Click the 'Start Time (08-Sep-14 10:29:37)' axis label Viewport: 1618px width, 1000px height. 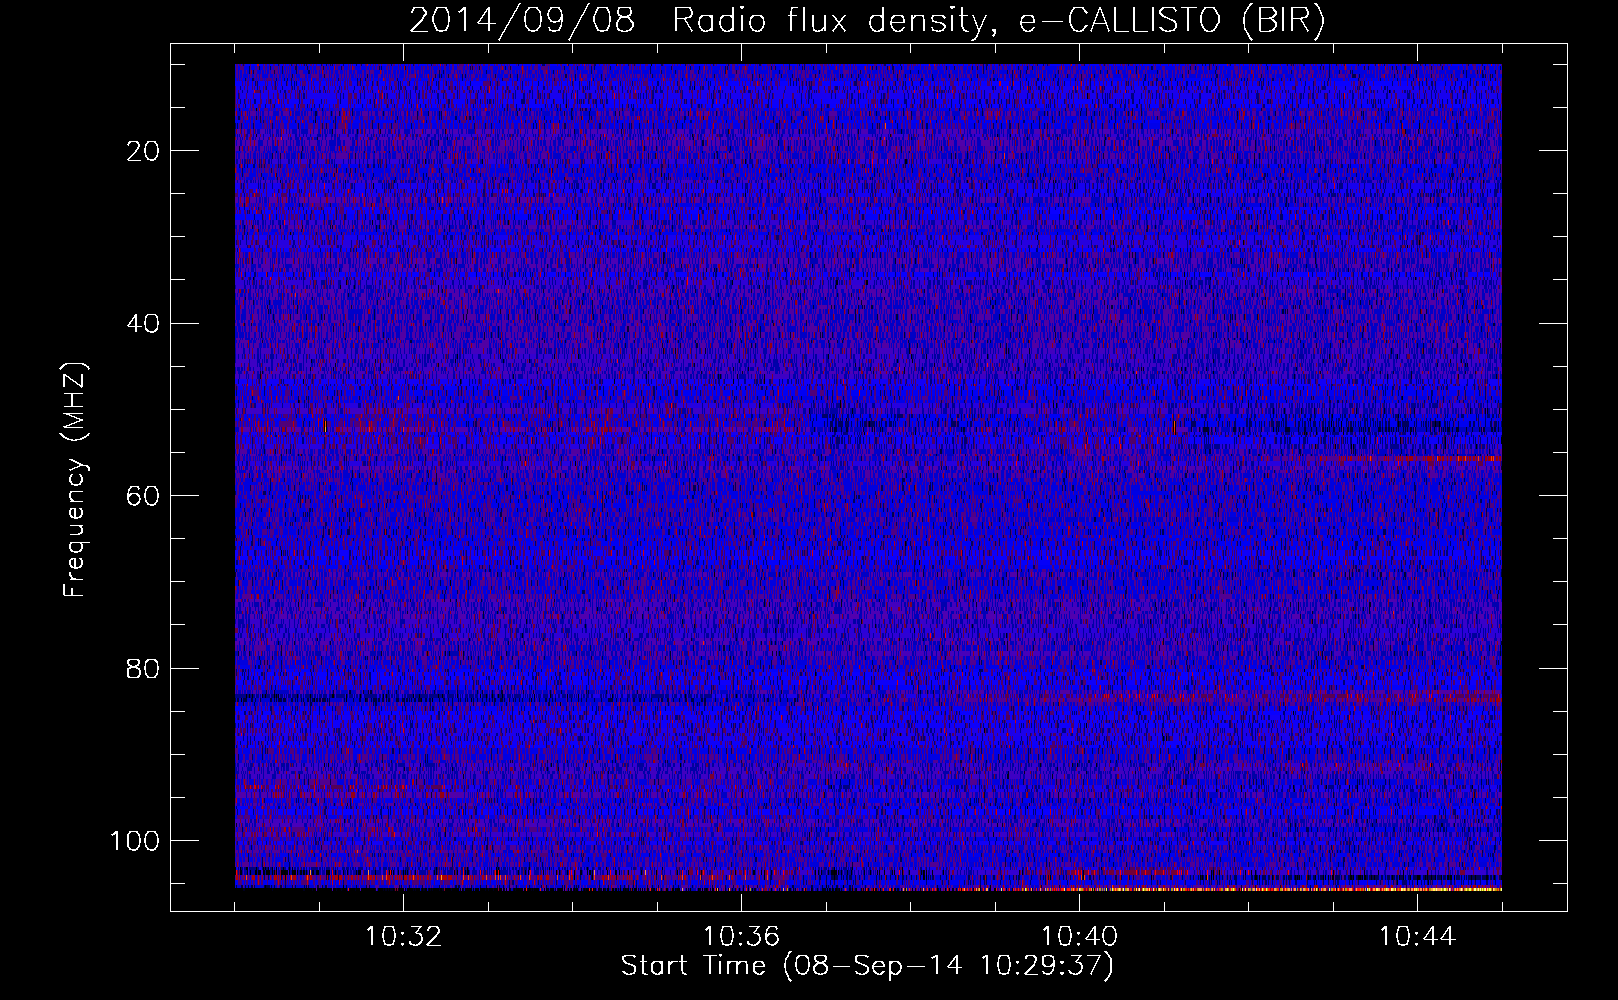867,966
